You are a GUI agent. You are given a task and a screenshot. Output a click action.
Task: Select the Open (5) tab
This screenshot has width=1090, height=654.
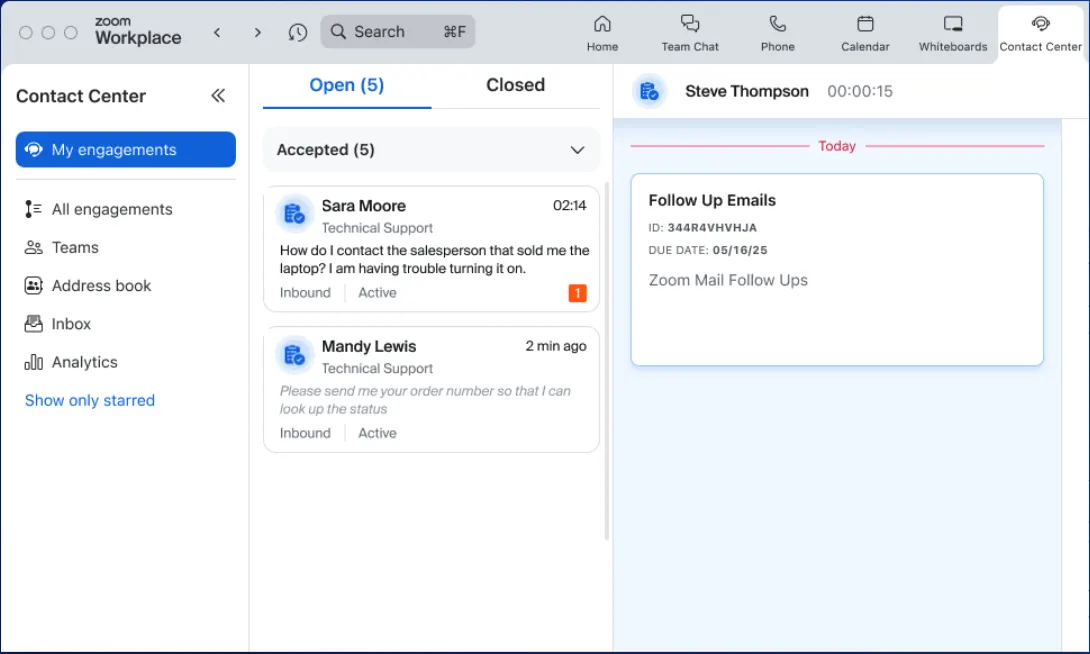[346, 85]
